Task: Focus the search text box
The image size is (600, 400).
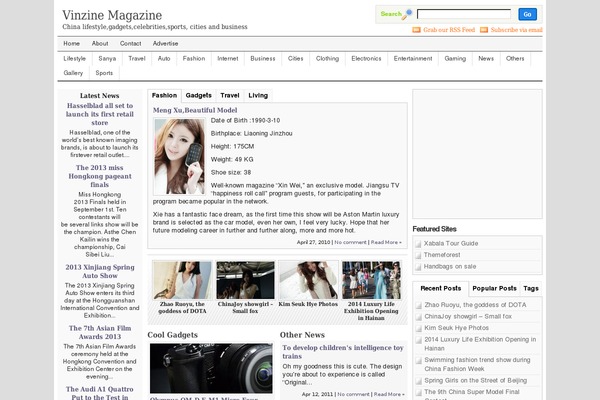Action: click(x=464, y=14)
